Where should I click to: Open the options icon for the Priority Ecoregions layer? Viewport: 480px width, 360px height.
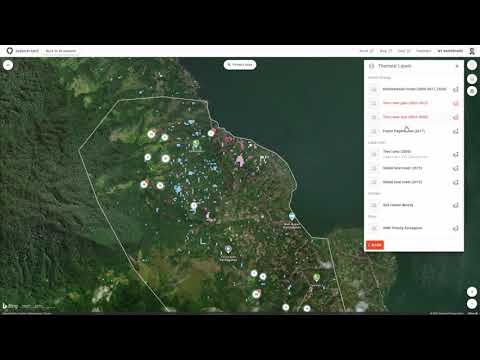tap(456, 228)
